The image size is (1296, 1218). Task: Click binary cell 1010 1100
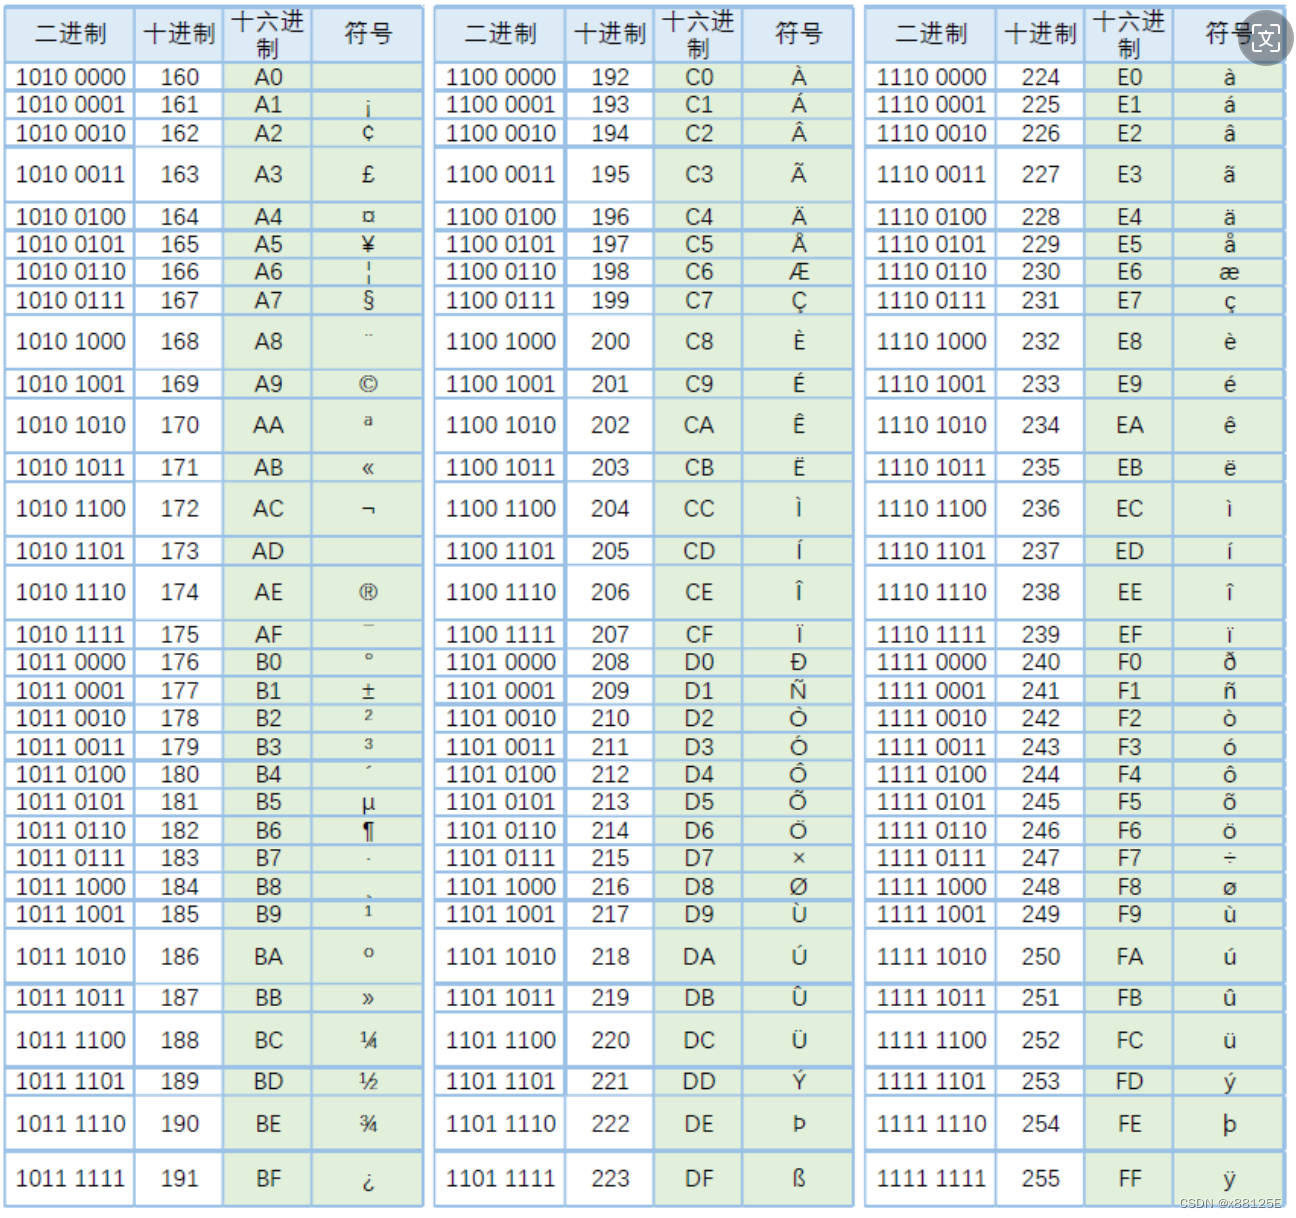tap(70, 509)
